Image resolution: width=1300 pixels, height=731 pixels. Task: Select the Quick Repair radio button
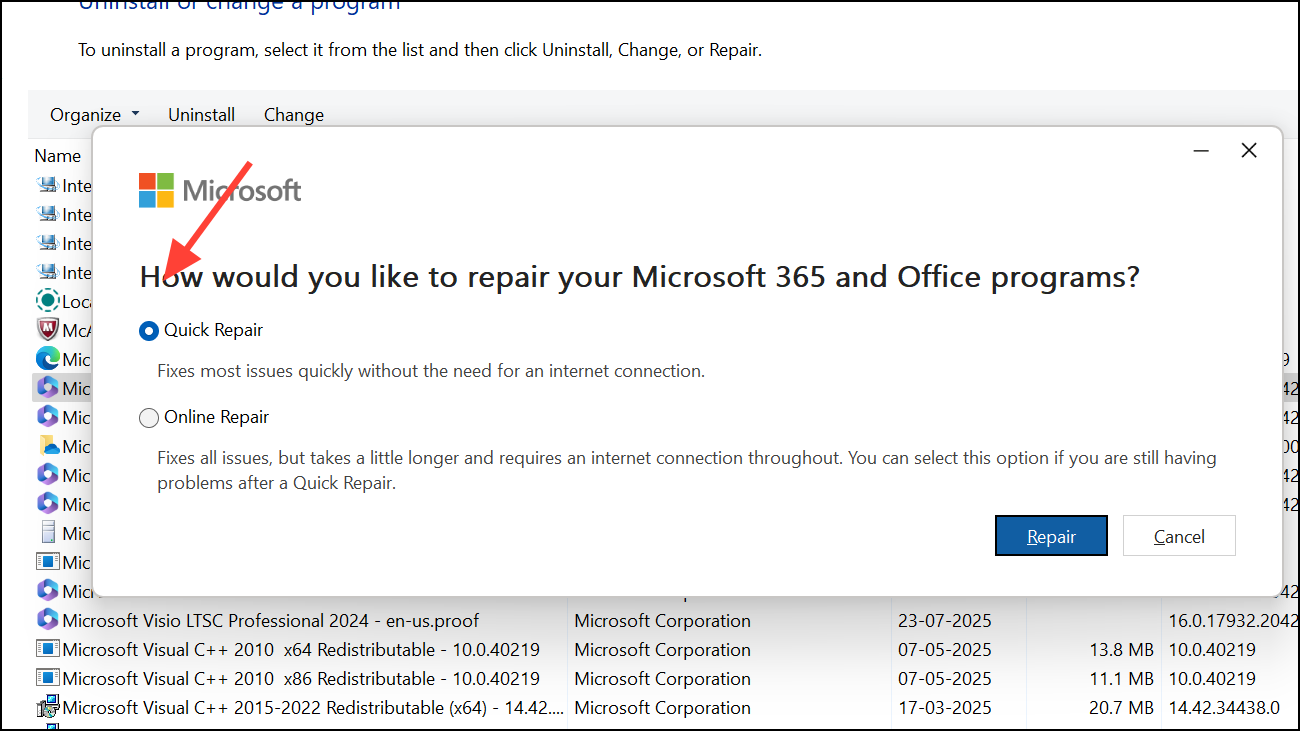coord(149,331)
